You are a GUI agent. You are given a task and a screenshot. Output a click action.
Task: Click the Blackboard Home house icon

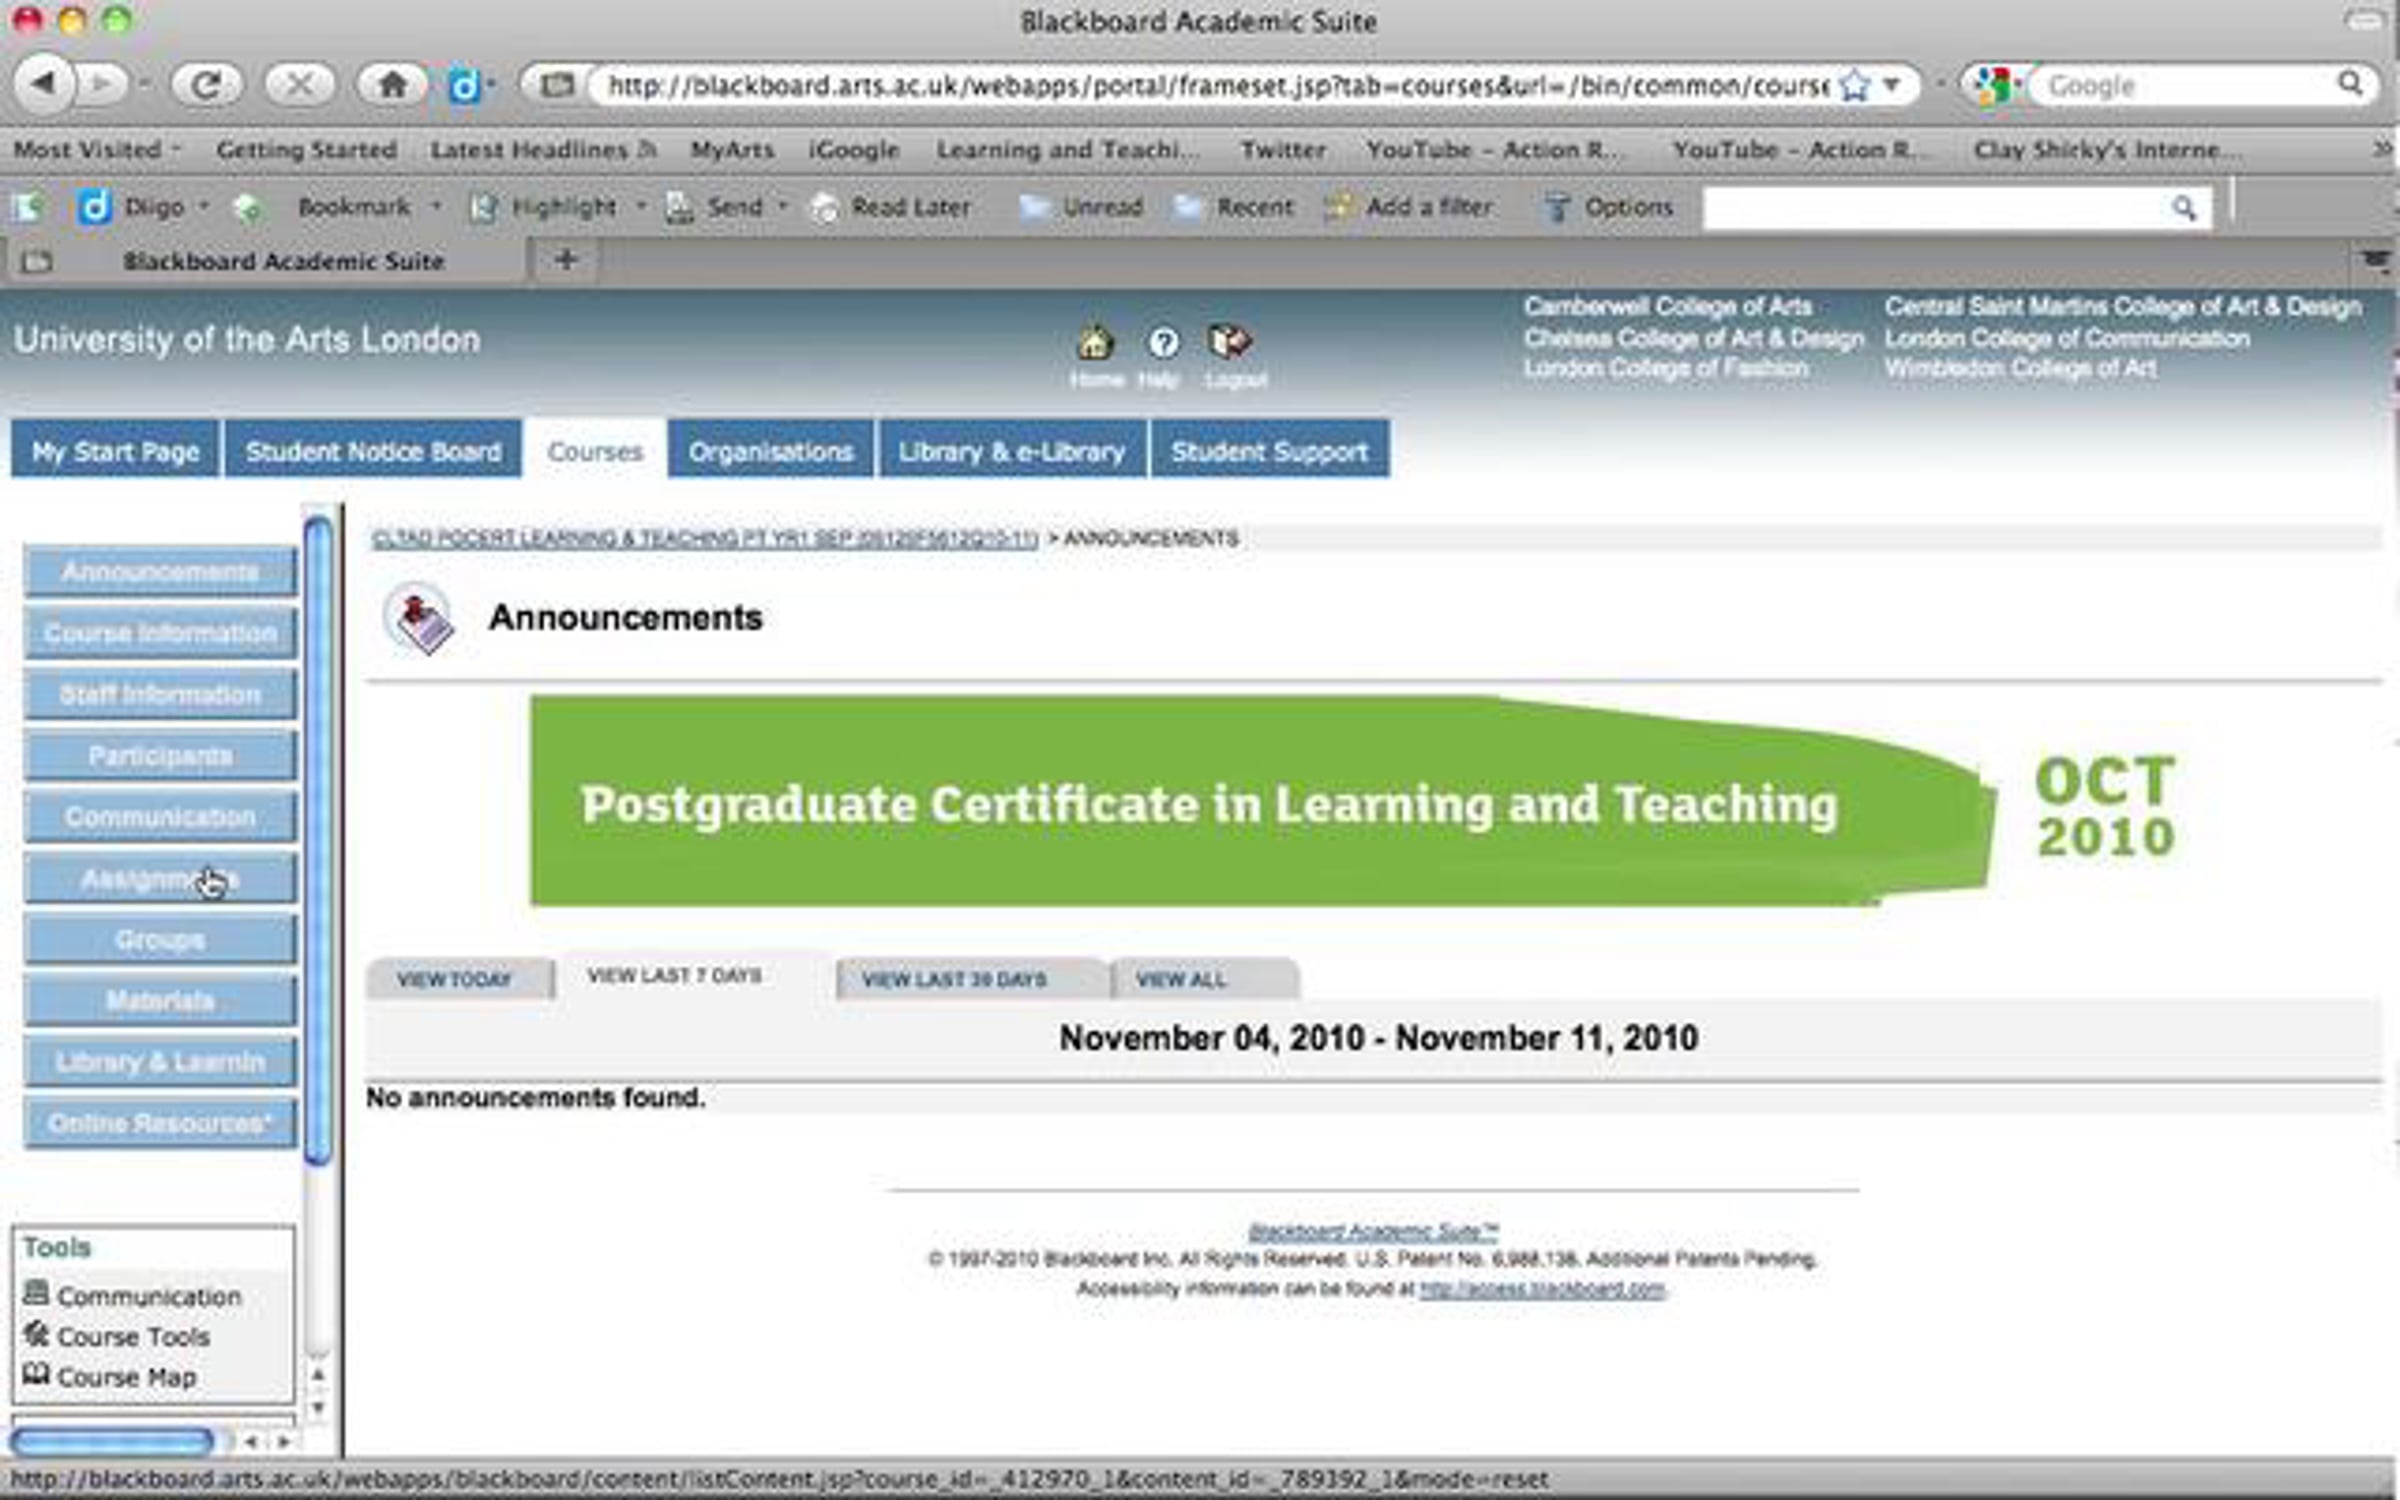tap(1095, 342)
